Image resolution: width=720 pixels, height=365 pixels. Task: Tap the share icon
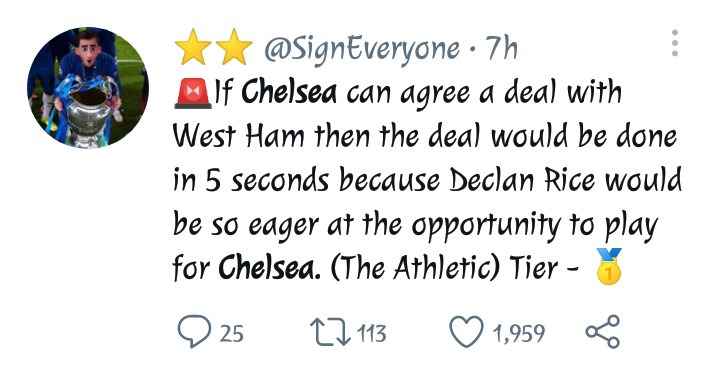click(x=602, y=331)
